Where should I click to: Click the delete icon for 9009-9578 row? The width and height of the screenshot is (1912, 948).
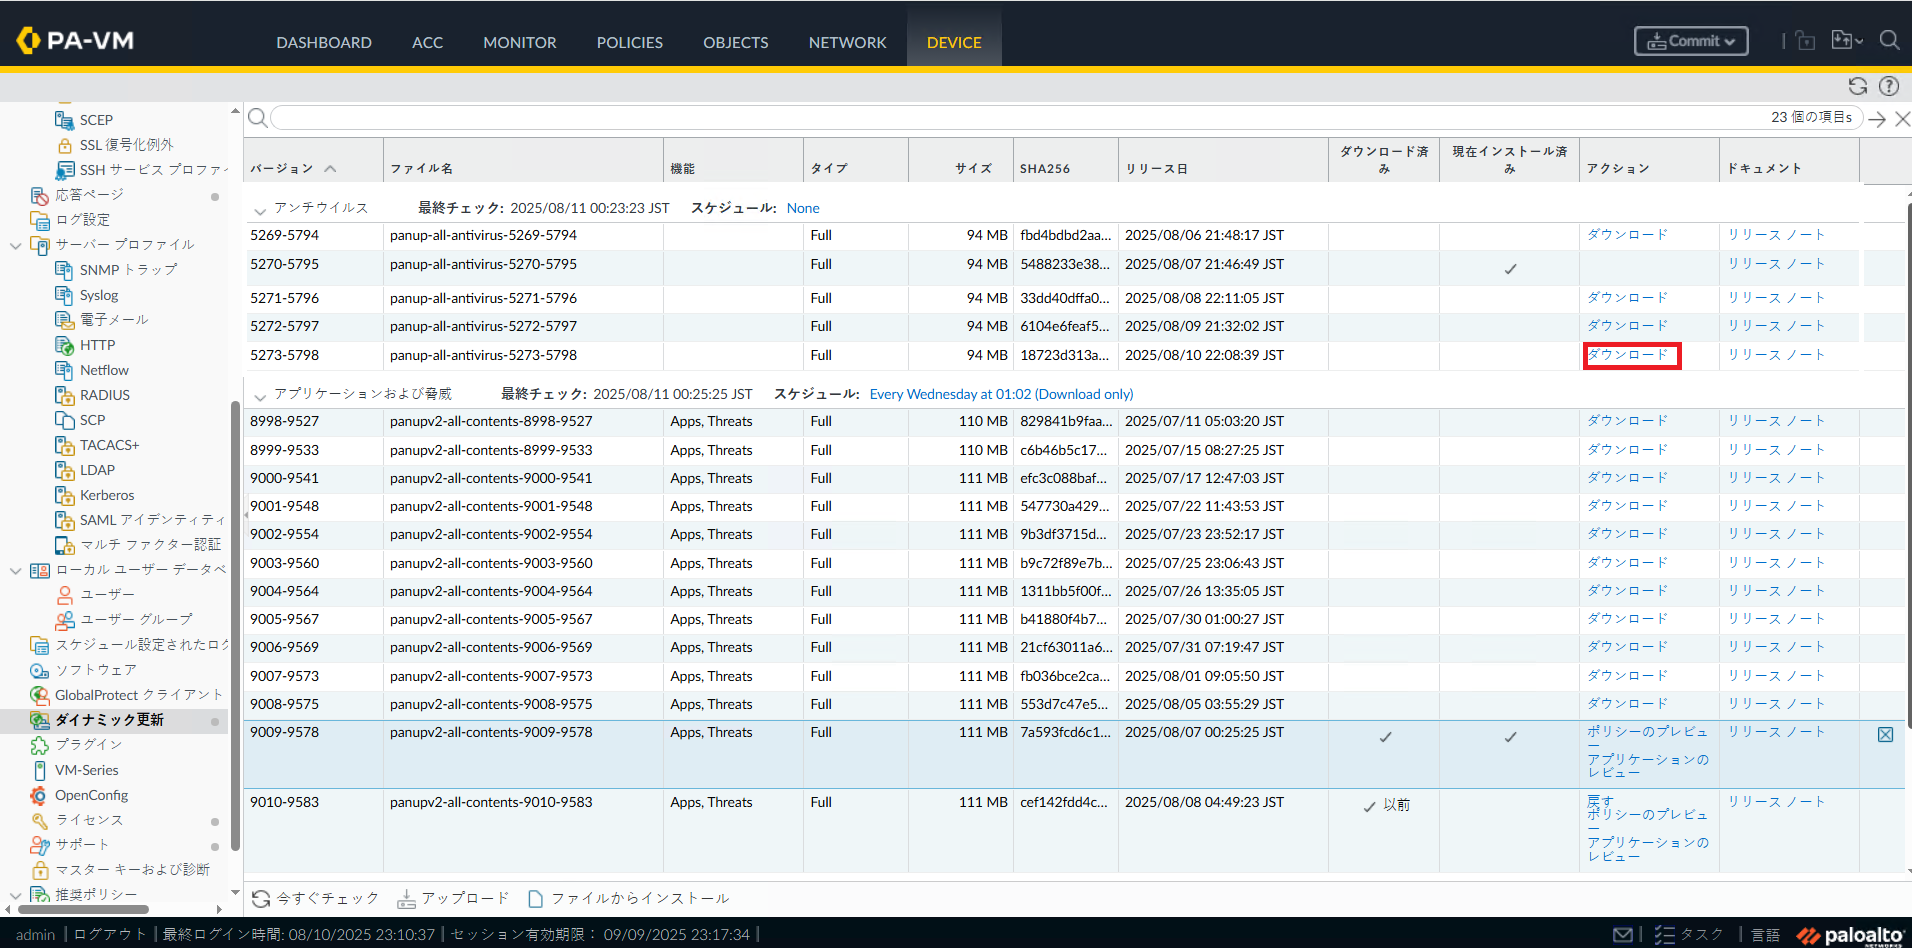pyautogui.click(x=1885, y=735)
